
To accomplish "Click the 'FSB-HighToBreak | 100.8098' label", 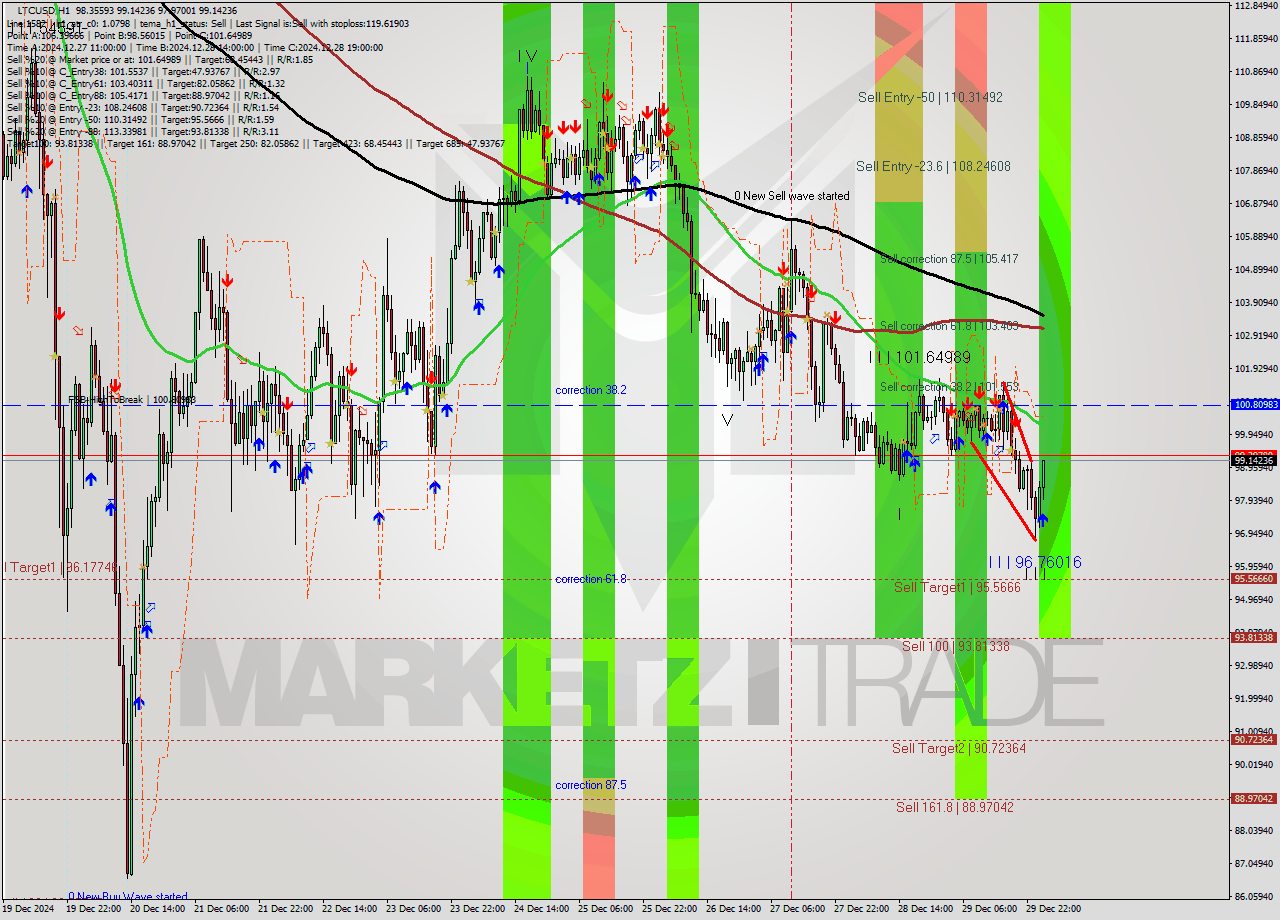I will 132,399.
